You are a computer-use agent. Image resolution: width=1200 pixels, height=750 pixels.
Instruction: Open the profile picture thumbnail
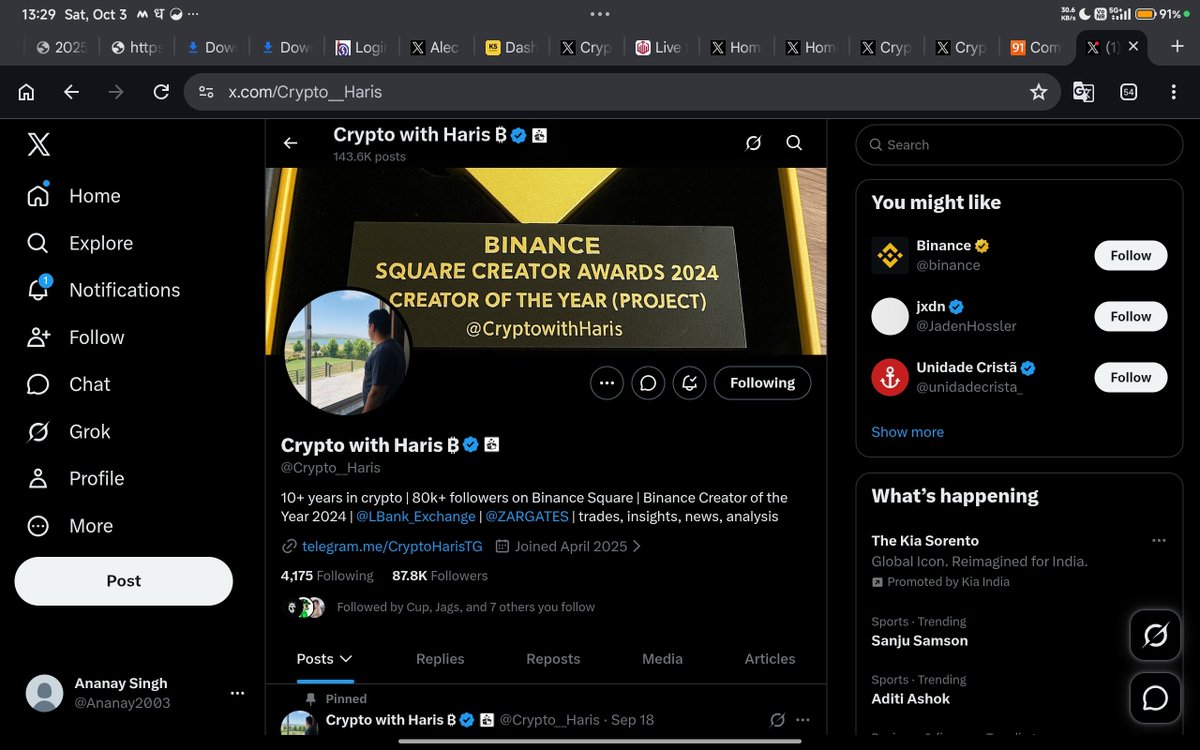347,353
